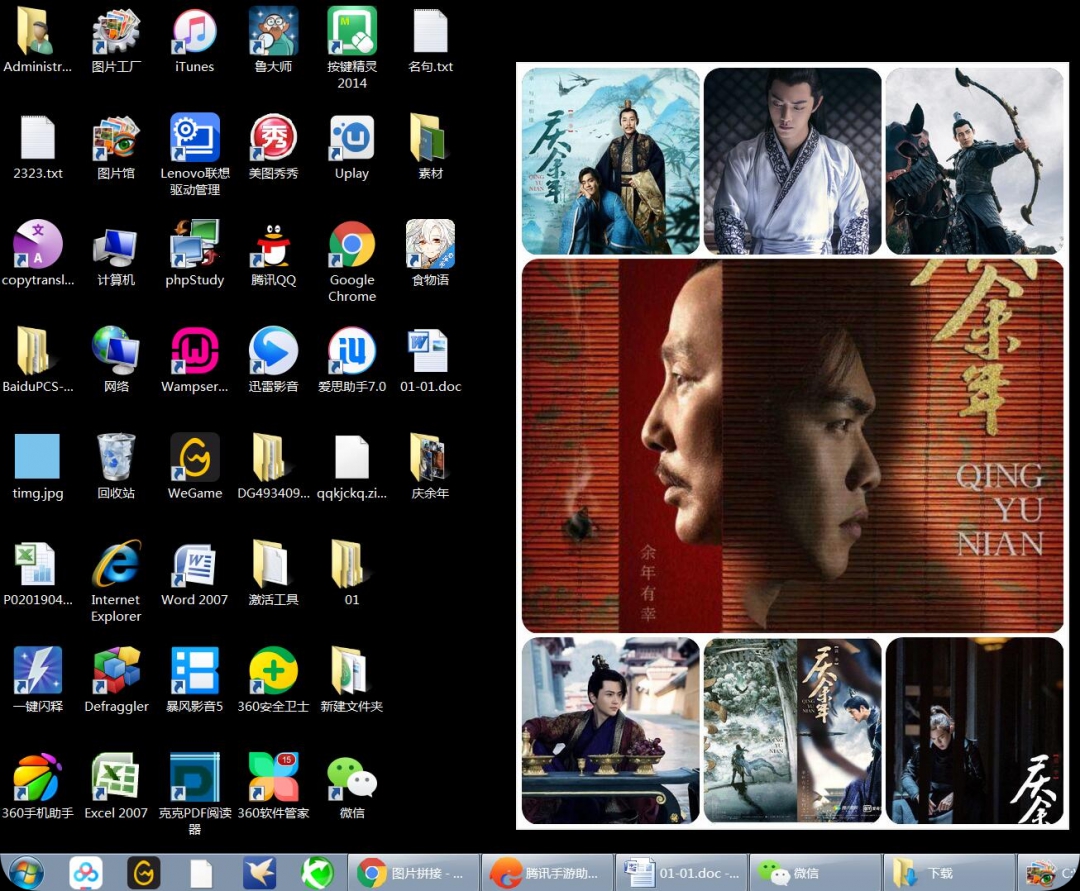Screen dimensions: 1080x891
Task: Click the large red QING YU NIAN poster
Action: click(x=792, y=446)
